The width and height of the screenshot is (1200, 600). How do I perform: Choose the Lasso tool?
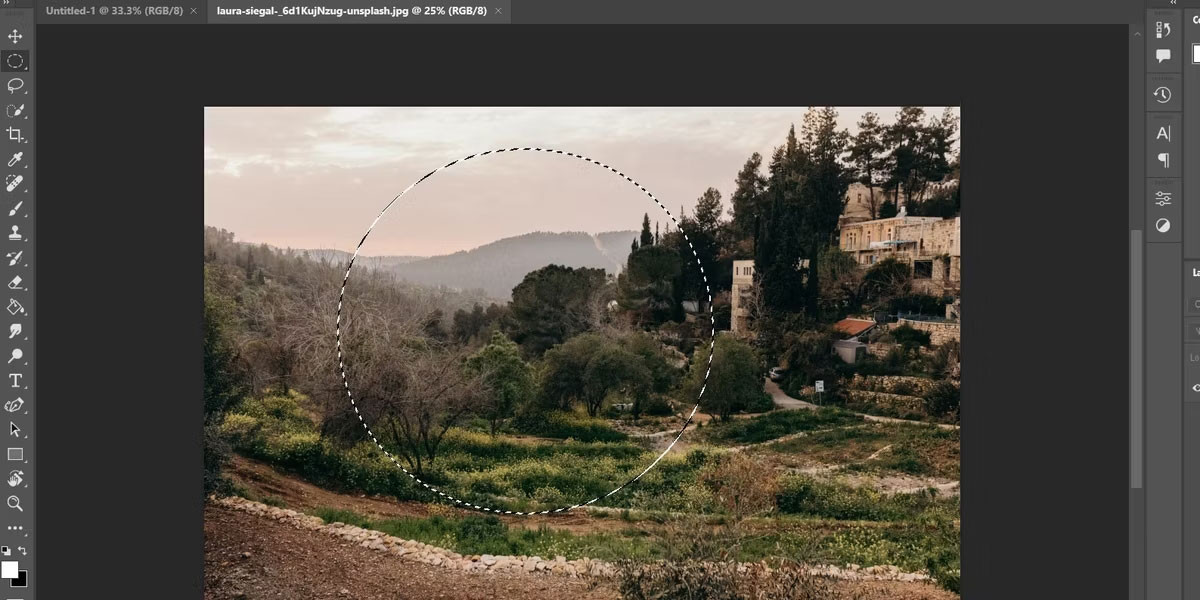point(15,86)
